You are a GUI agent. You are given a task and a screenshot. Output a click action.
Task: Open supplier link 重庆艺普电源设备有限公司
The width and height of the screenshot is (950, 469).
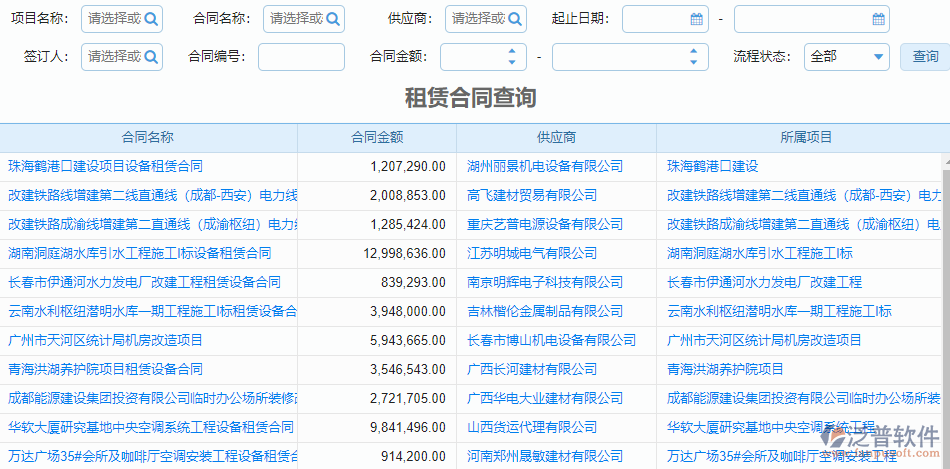click(545, 224)
